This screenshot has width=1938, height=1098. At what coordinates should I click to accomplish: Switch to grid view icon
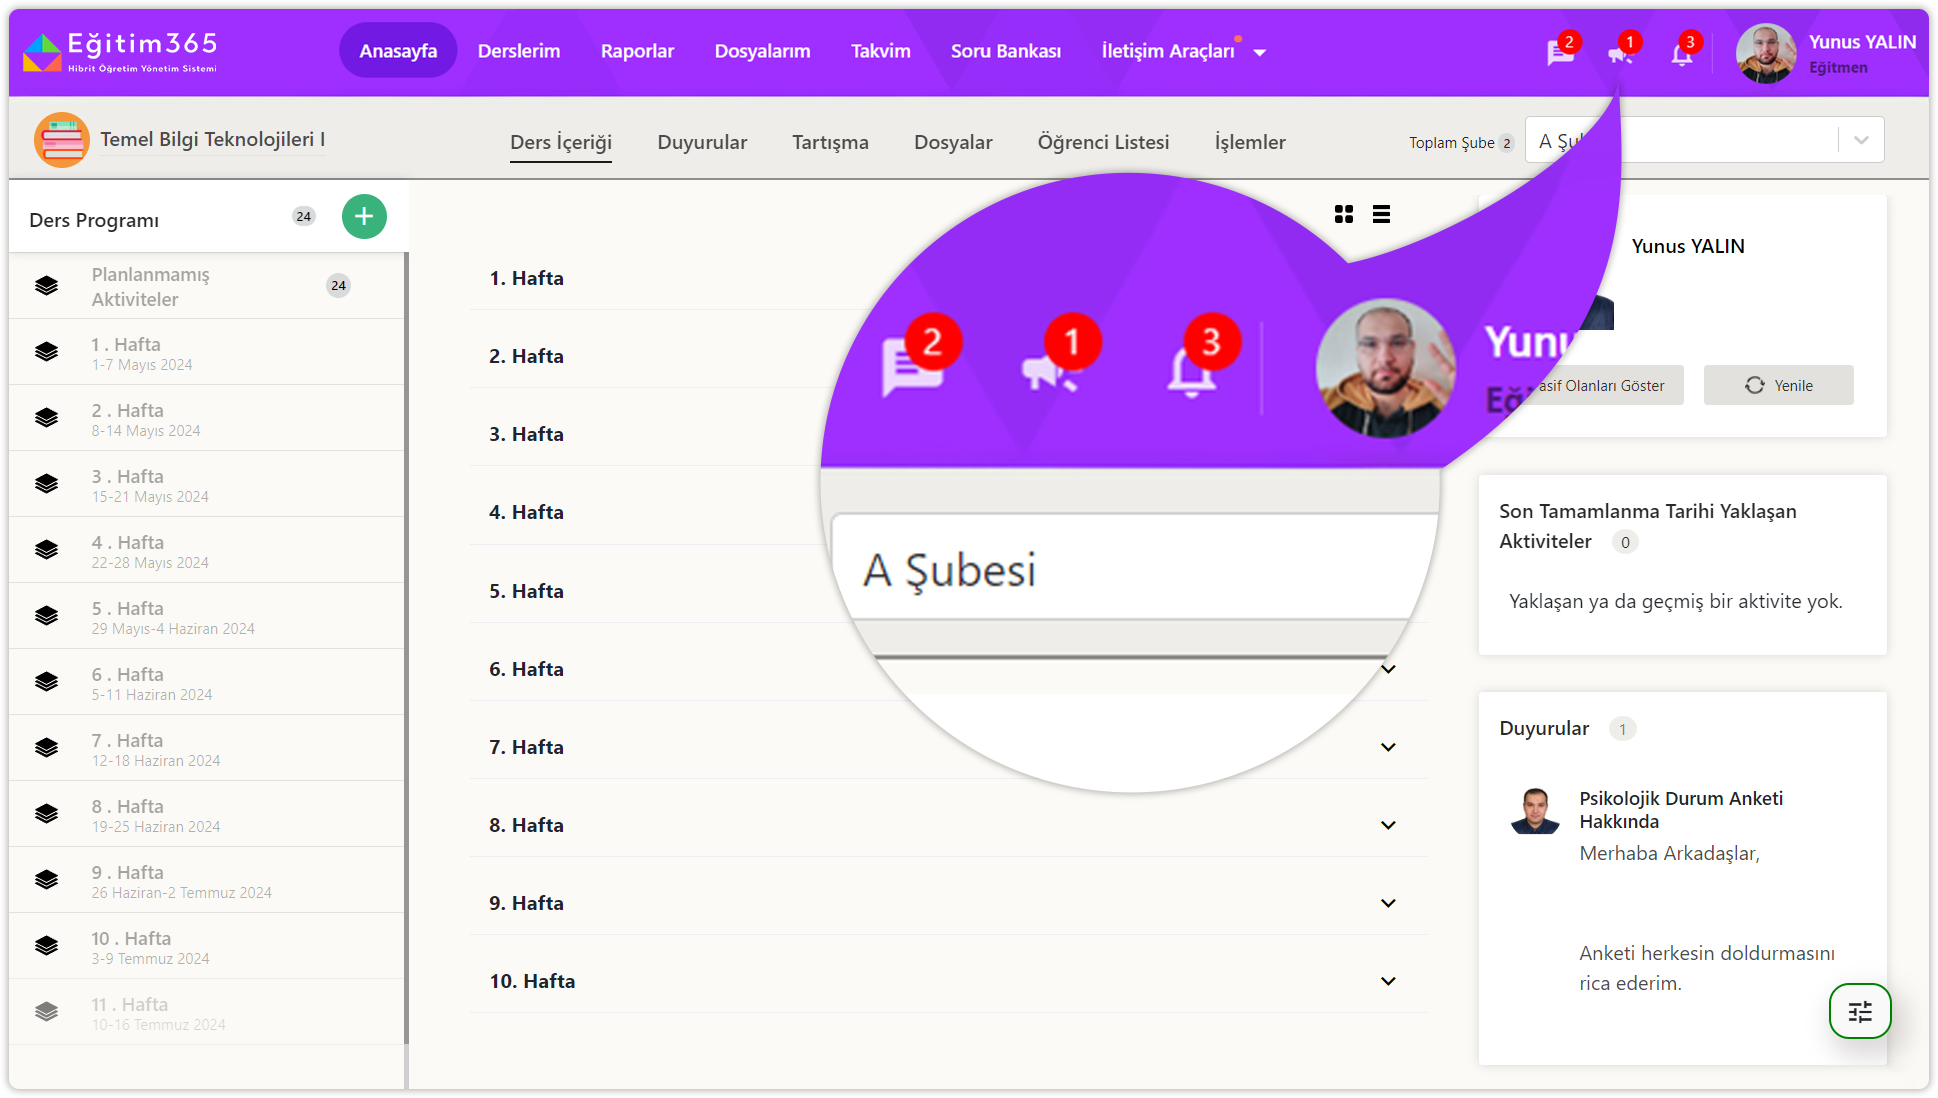coord(1344,214)
